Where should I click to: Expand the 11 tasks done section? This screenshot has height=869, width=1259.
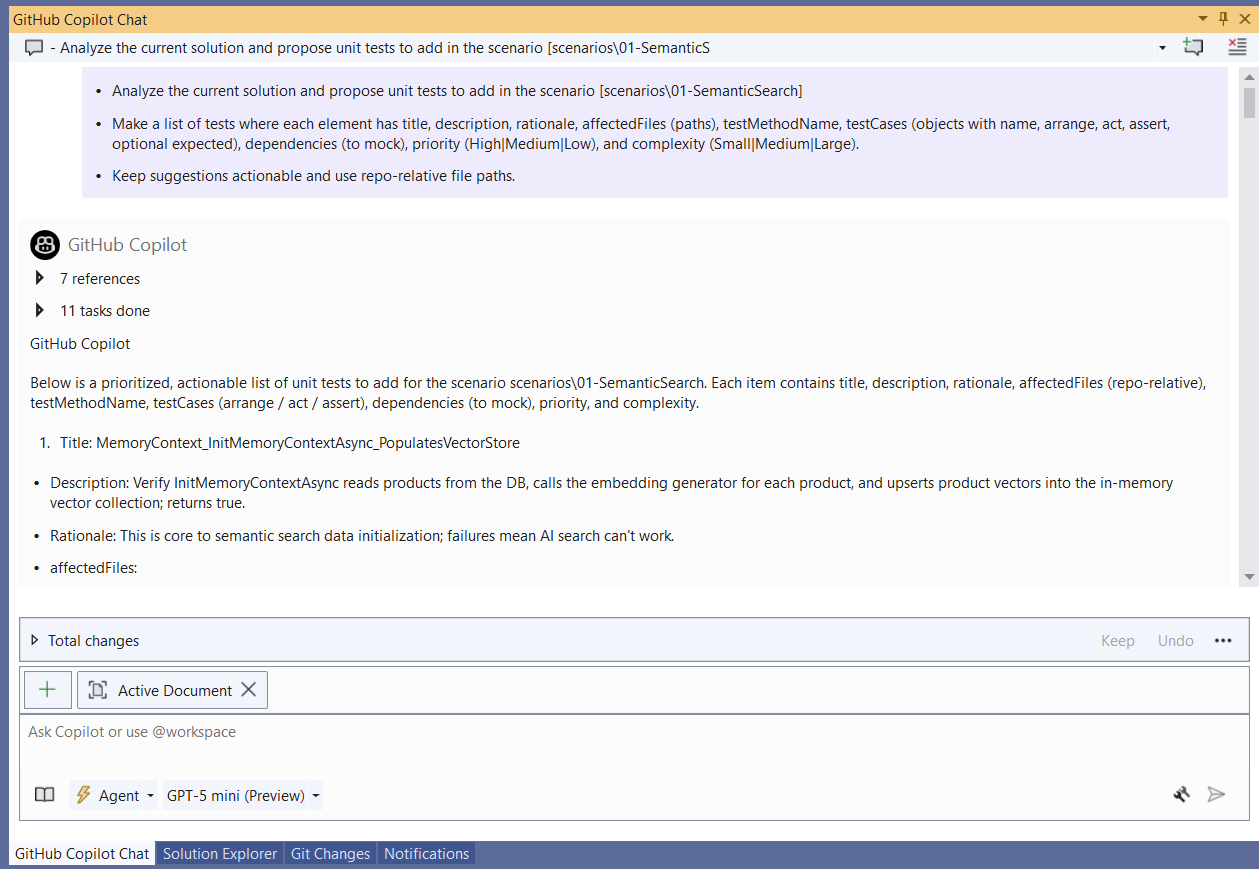point(40,310)
